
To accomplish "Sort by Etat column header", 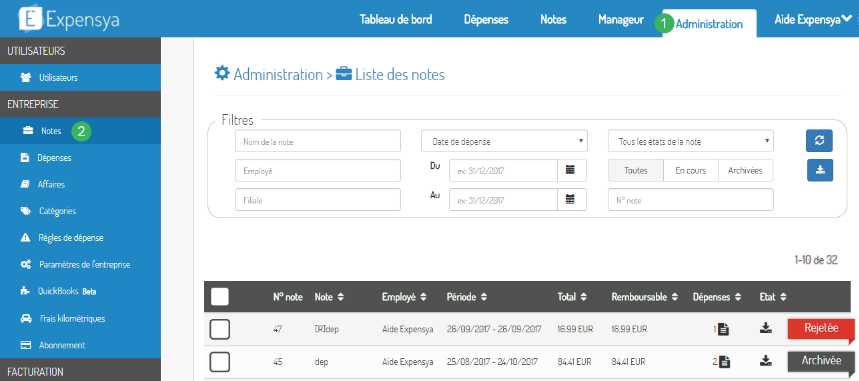I will (773, 297).
